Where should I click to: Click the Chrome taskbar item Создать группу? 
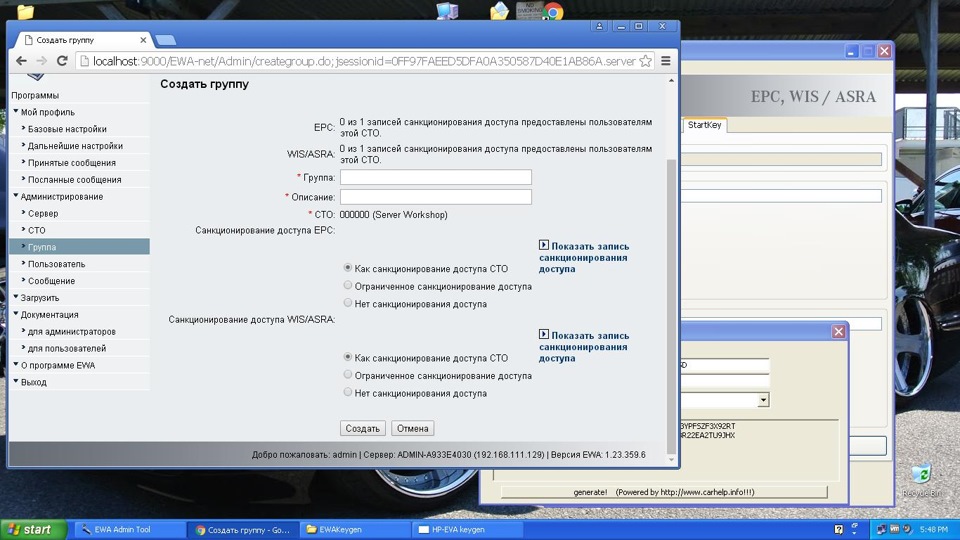(242, 530)
